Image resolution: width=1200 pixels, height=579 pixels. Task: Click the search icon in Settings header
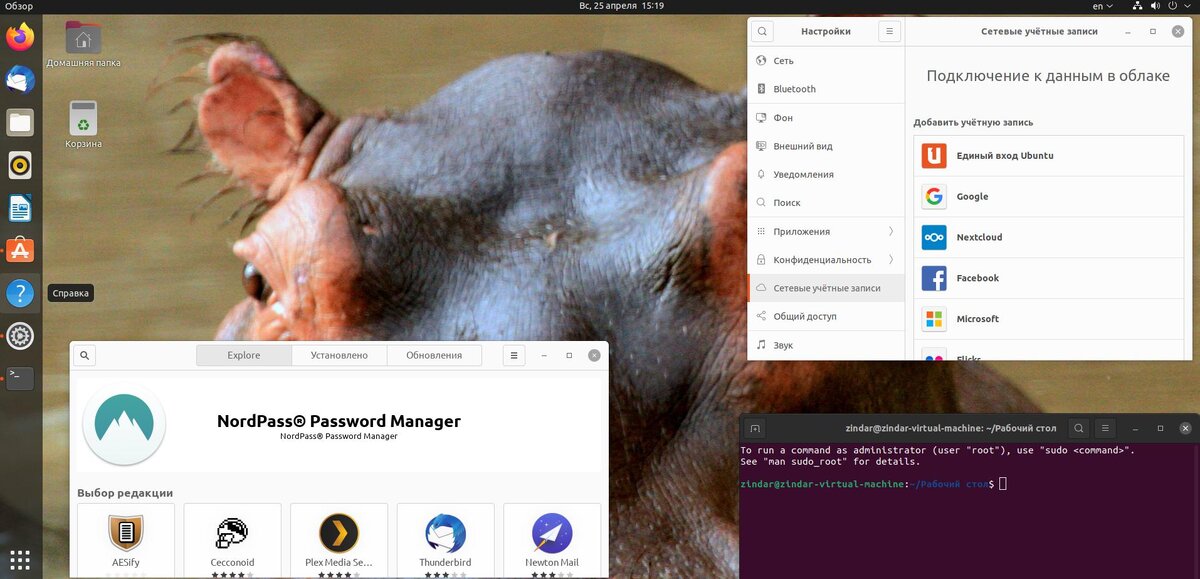coord(762,31)
